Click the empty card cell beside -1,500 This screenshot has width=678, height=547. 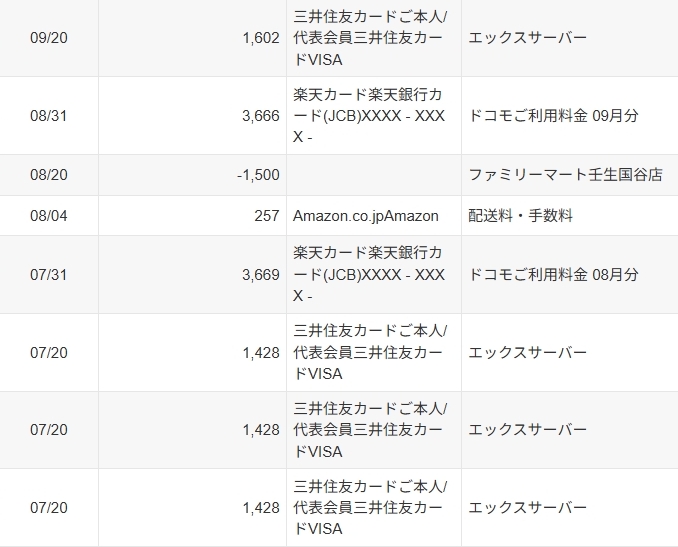click(372, 175)
